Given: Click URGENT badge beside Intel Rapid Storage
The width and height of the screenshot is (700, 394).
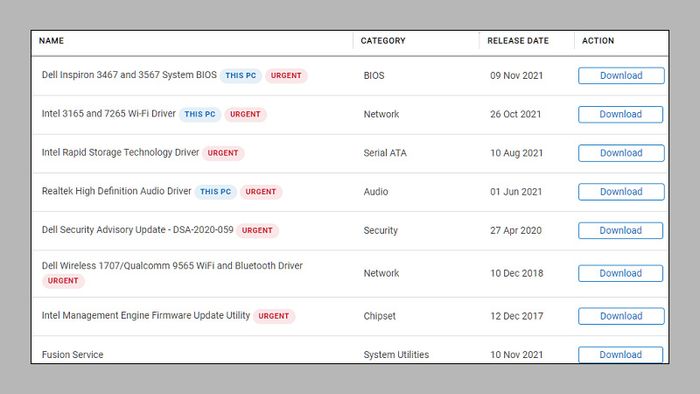Looking at the screenshot, I should [223, 153].
